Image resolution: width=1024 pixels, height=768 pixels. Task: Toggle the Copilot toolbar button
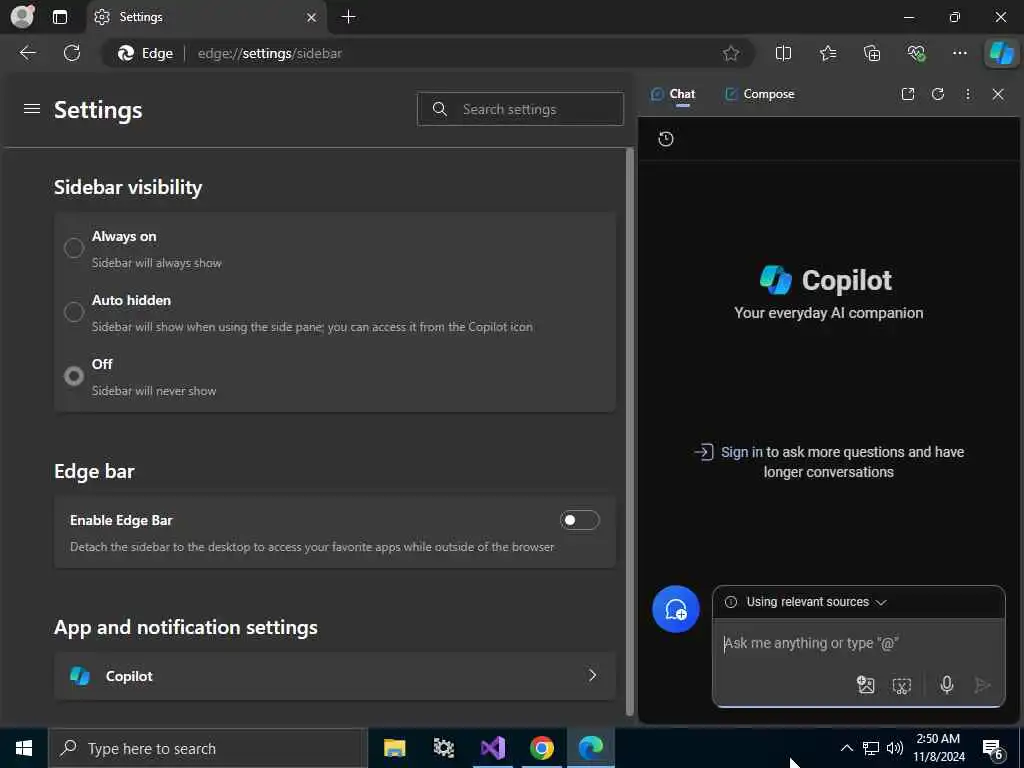(x=1001, y=53)
